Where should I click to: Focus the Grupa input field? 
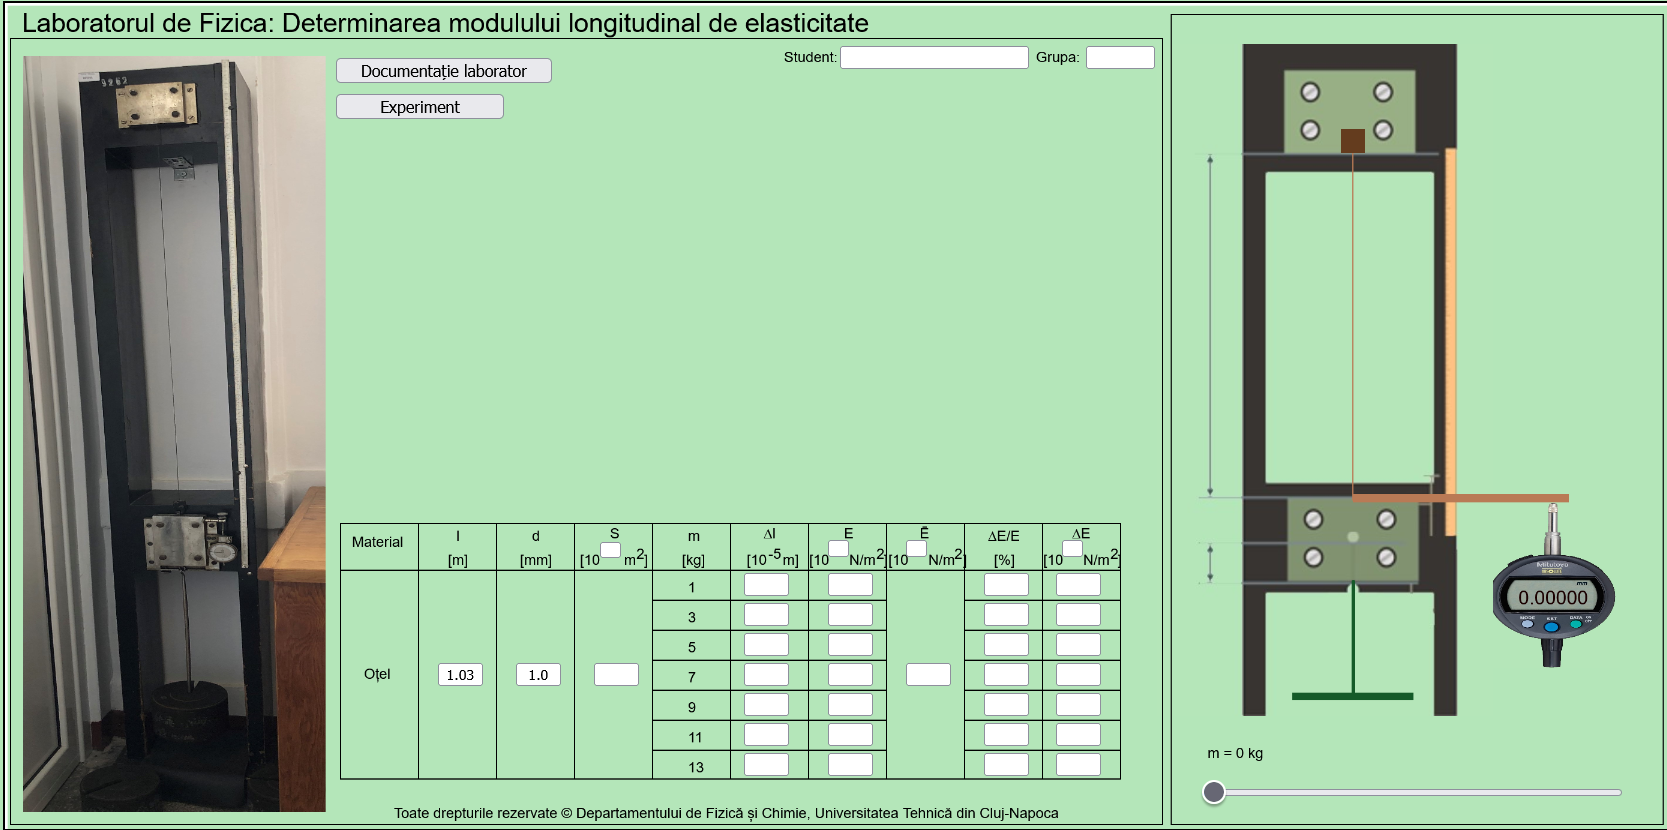coord(1119,58)
